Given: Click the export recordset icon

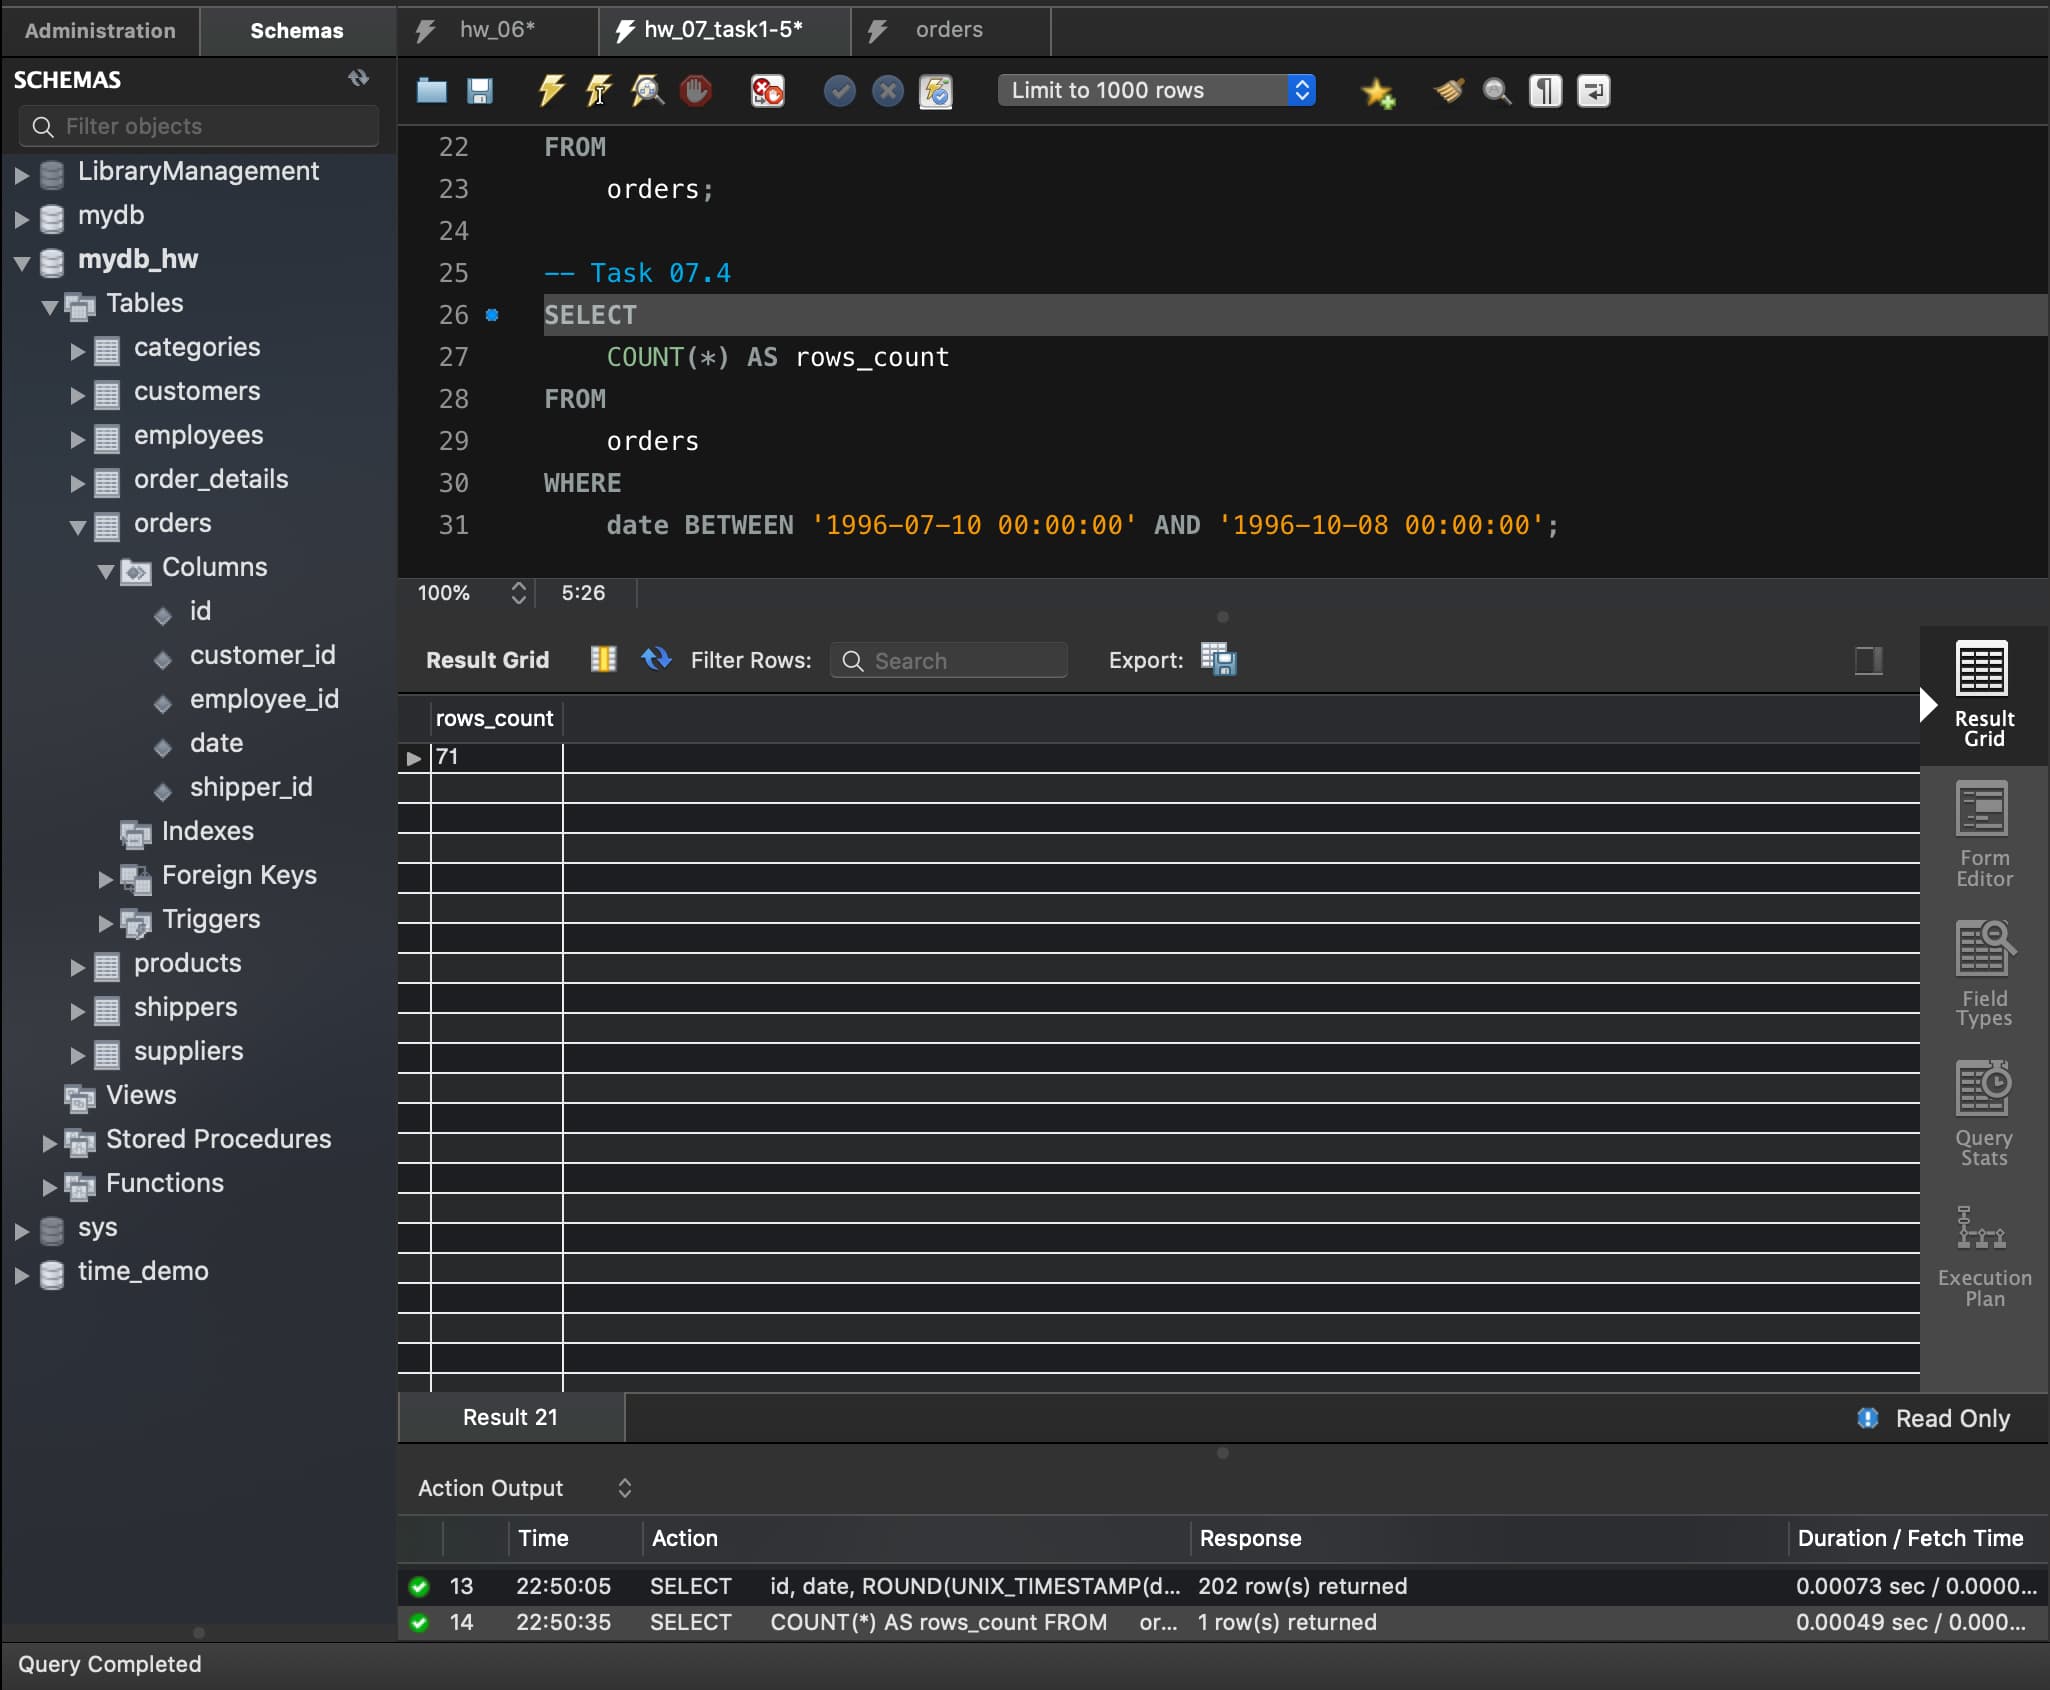Looking at the screenshot, I should click(1218, 660).
